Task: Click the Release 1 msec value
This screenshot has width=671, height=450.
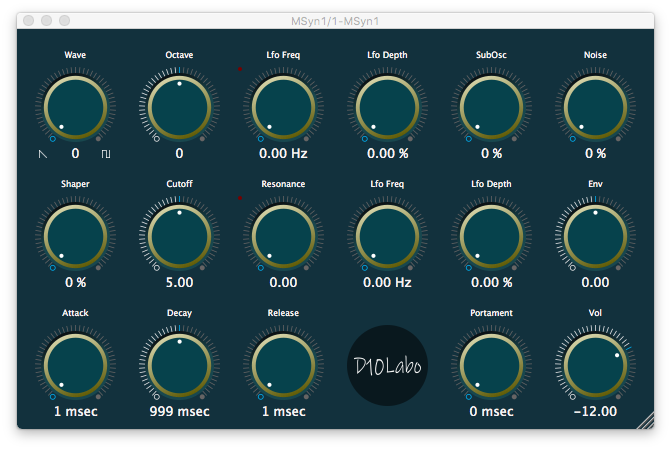Action: pos(283,412)
